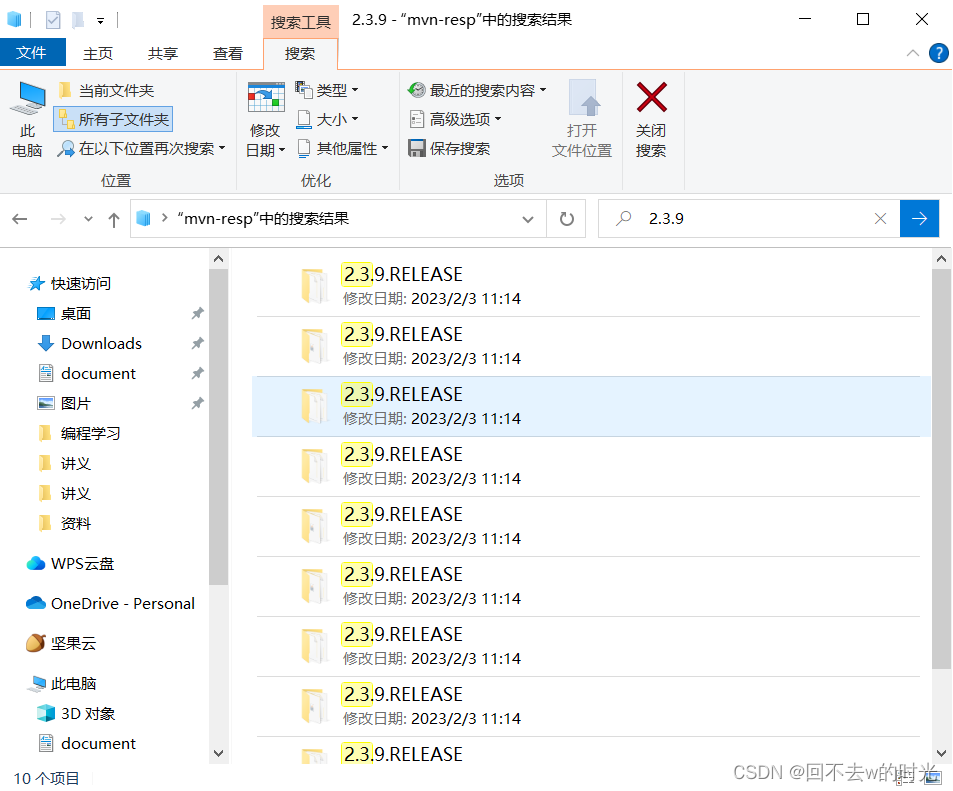Open 3D 对象 under This PC
The height and width of the screenshot is (791, 953).
[x=77, y=713]
